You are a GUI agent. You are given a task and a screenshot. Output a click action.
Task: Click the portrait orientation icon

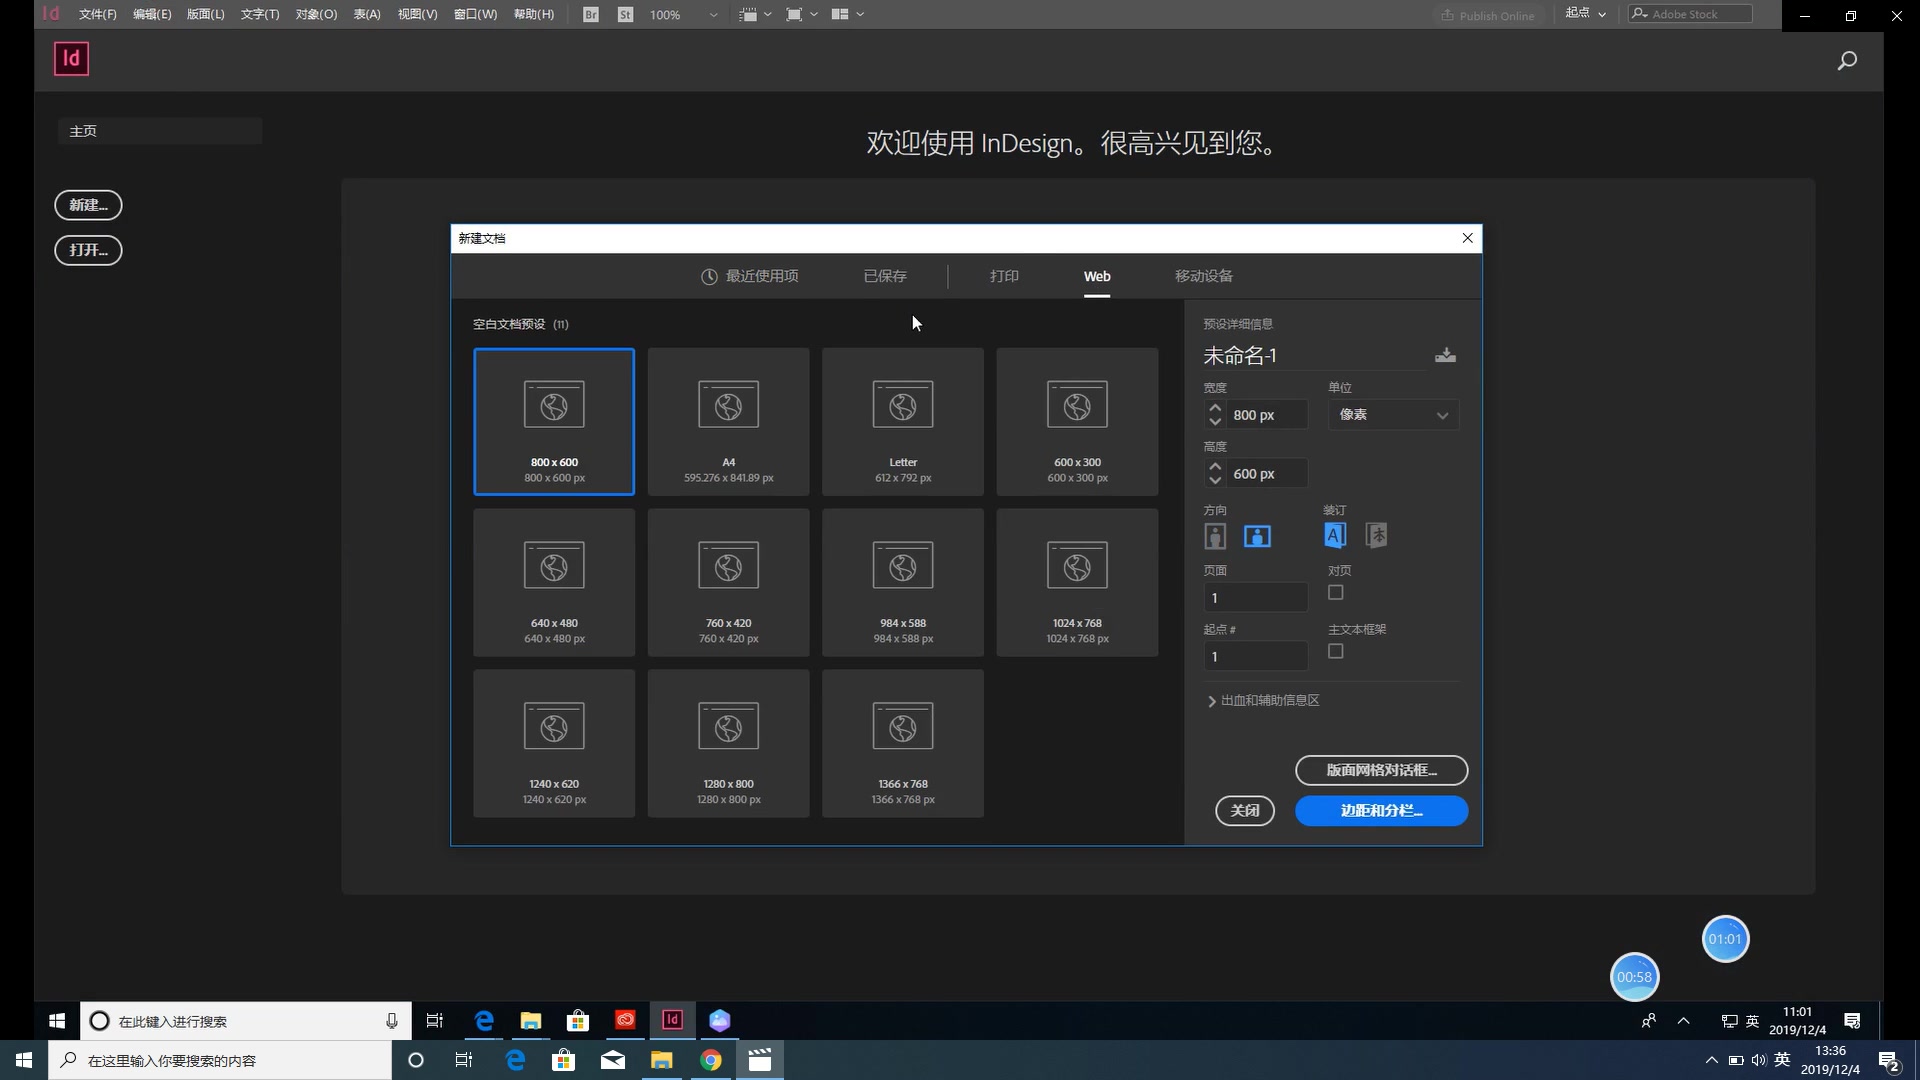tap(1213, 534)
